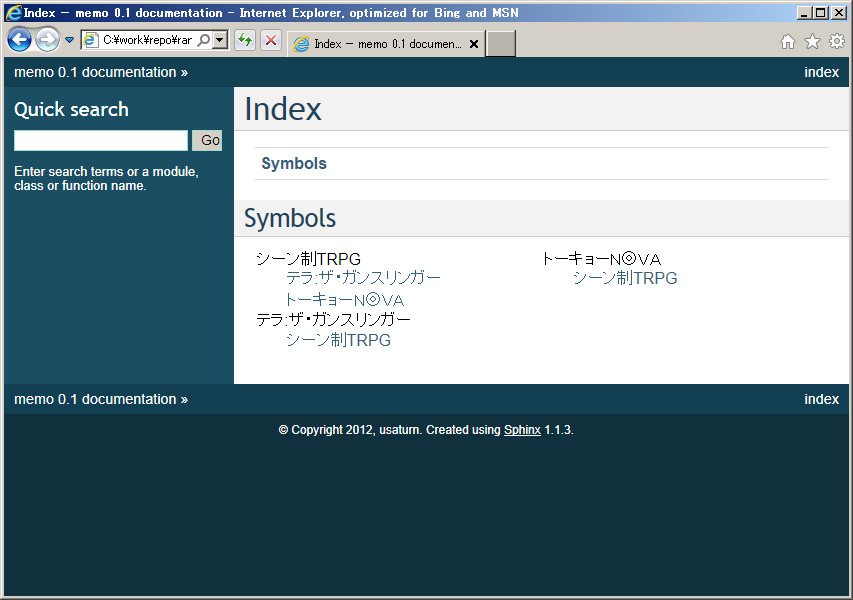
Task: Click the browser Forward arrow button
Action: coord(47,40)
